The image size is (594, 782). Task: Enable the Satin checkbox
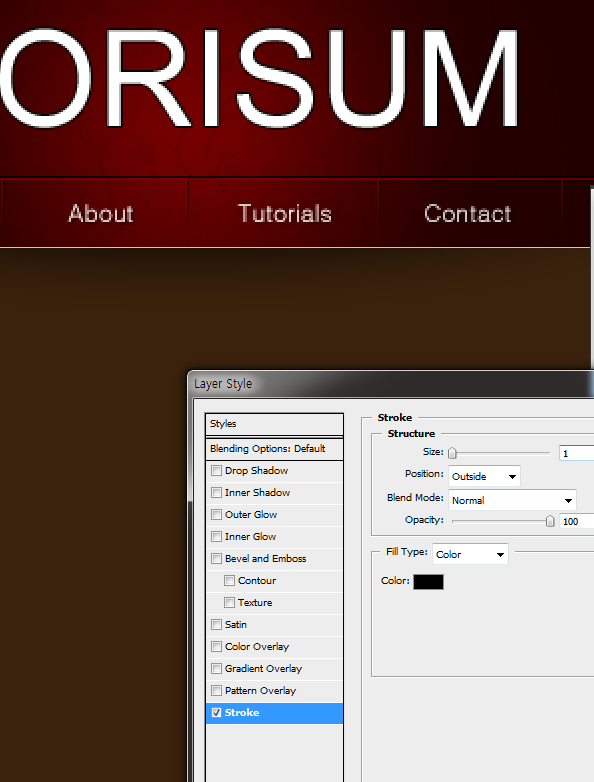216,624
